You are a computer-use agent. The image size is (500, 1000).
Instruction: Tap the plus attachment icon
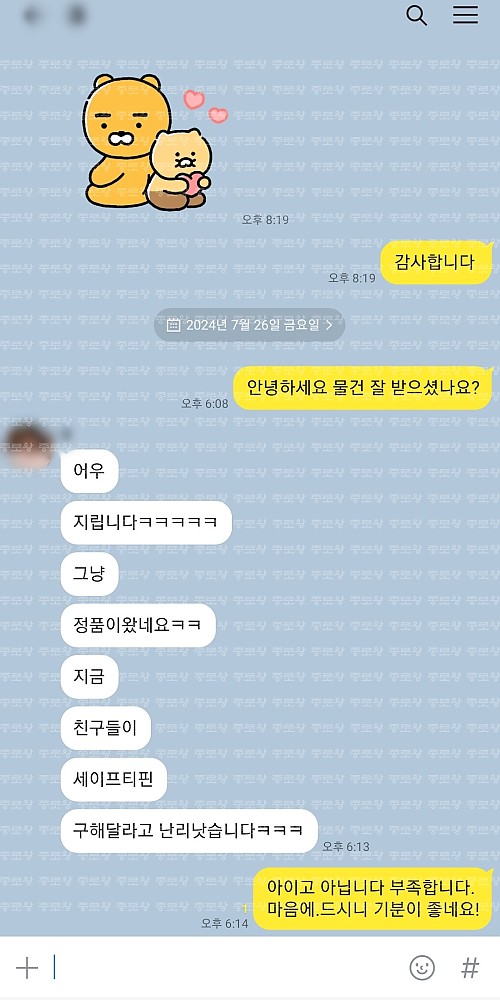pyautogui.click(x=27, y=968)
